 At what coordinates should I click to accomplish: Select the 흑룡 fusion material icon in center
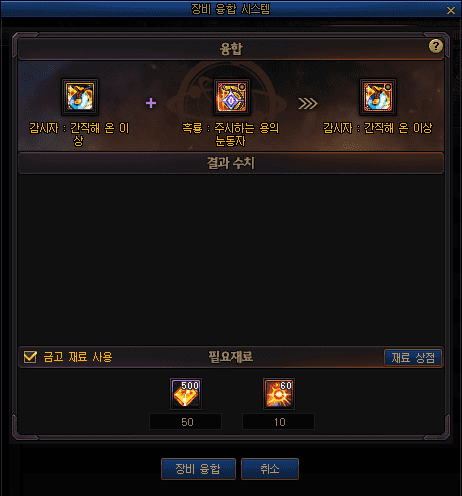click(232, 97)
